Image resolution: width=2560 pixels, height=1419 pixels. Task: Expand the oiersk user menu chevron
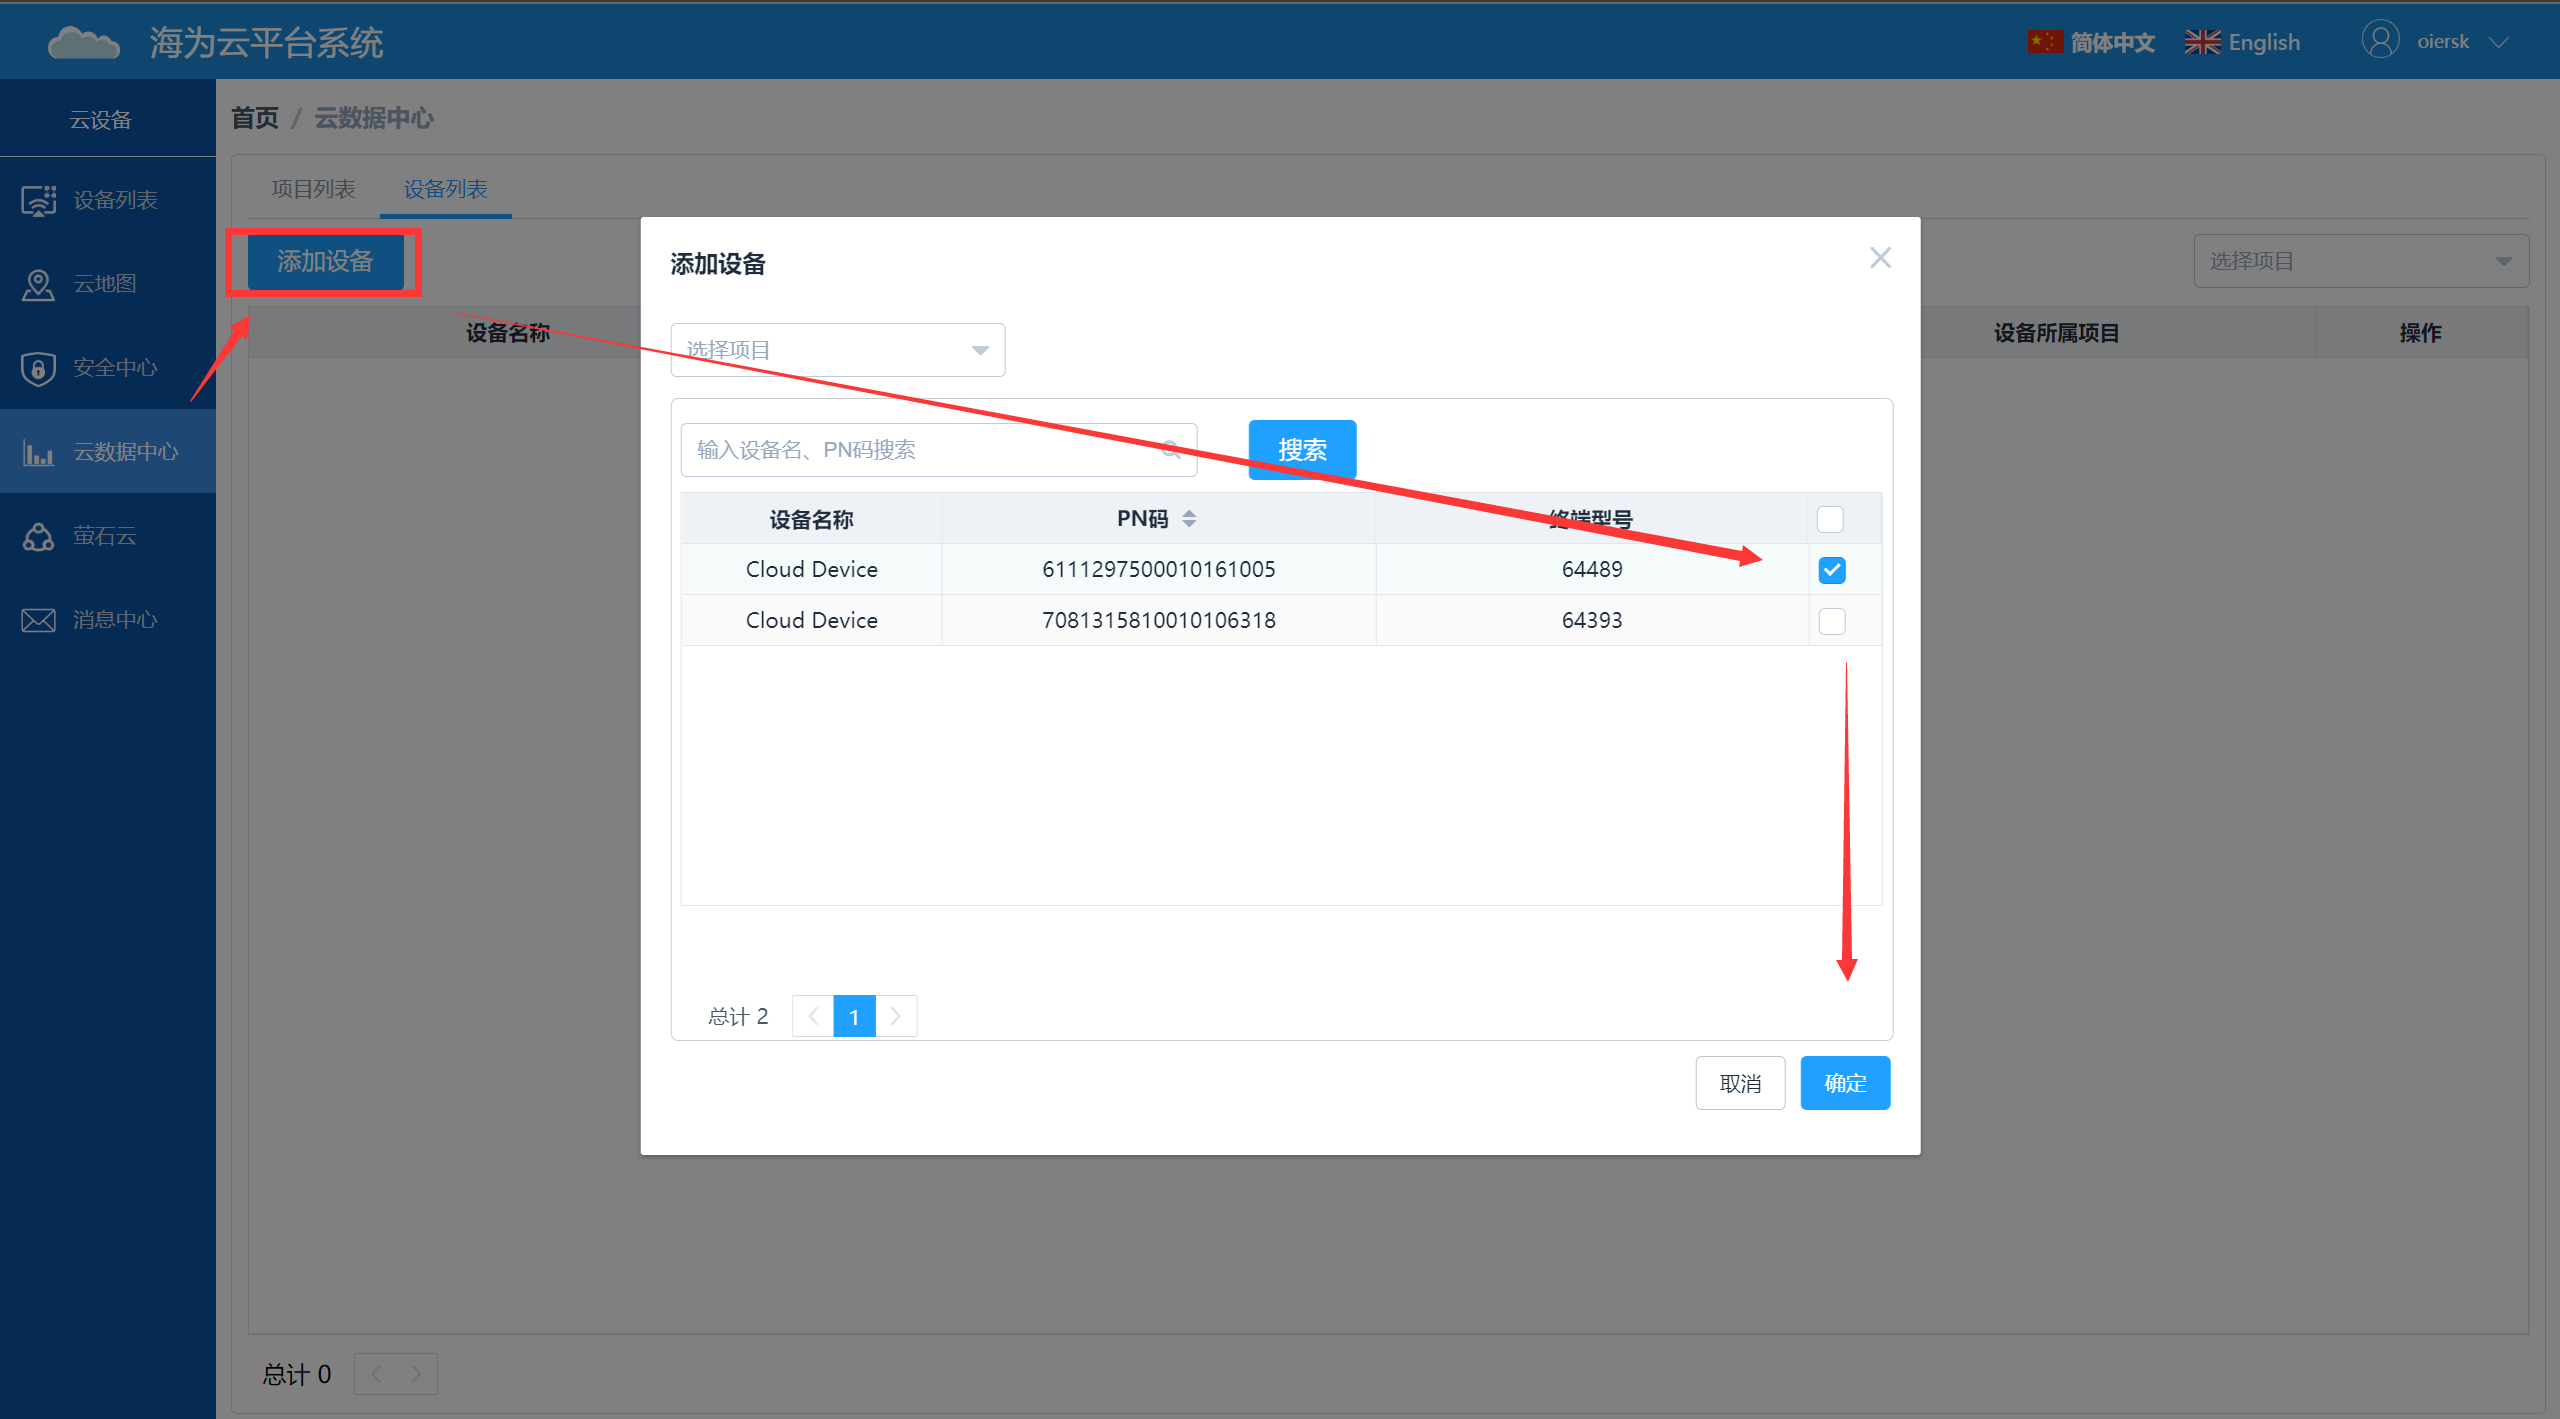[2499, 42]
